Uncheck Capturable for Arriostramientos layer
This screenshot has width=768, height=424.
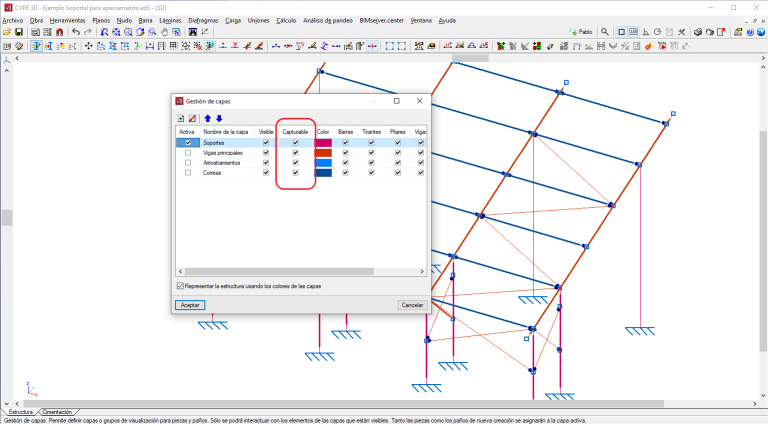[295, 163]
